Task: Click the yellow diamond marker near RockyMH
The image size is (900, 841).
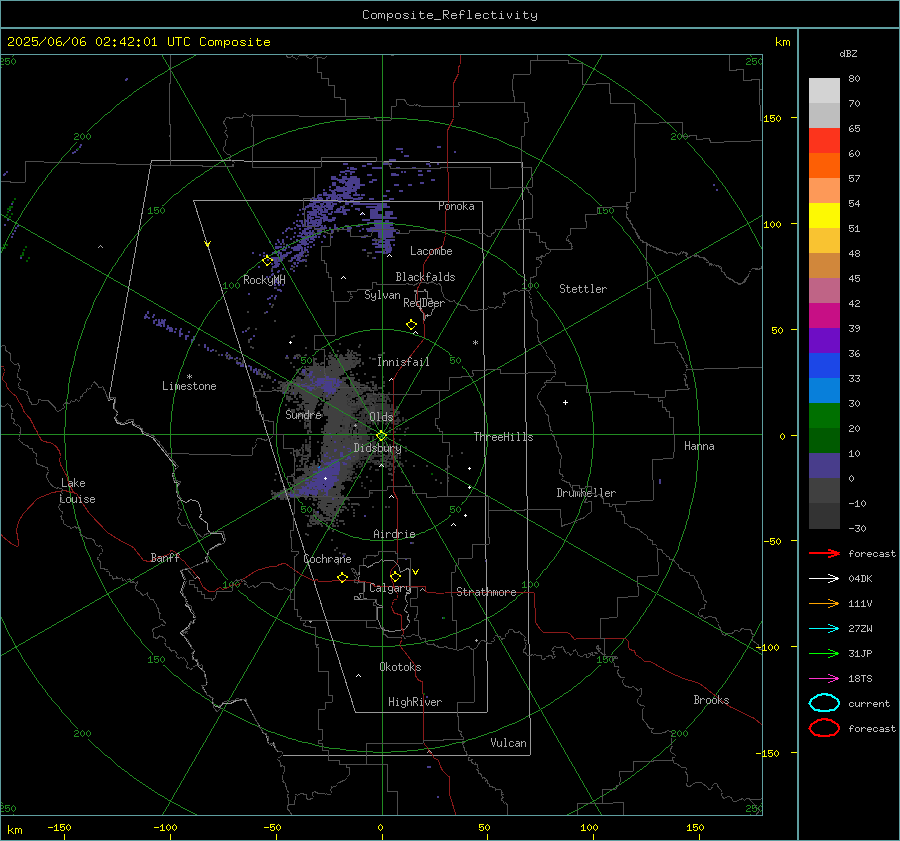Action: [267, 261]
